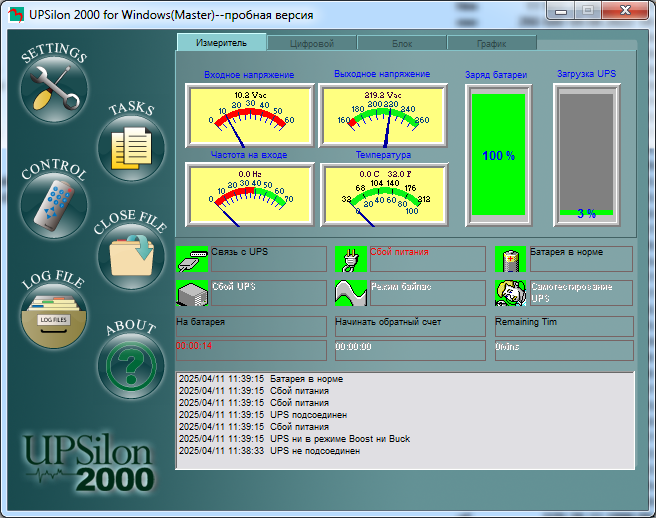The width and height of the screenshot is (656, 518).
Task: Minimize the UPSilon 2000 window
Action: click(x=561, y=10)
